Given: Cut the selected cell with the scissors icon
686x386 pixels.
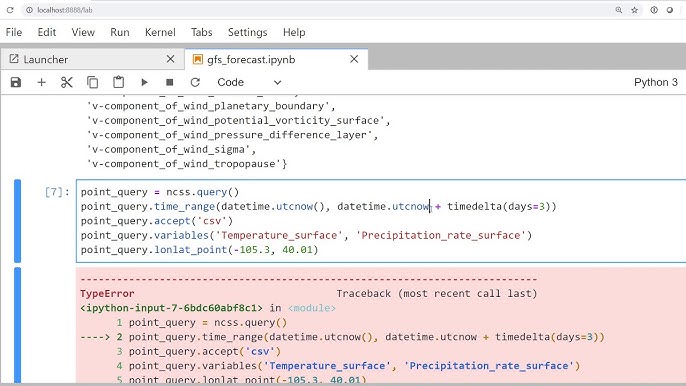Looking at the screenshot, I should 66,82.
